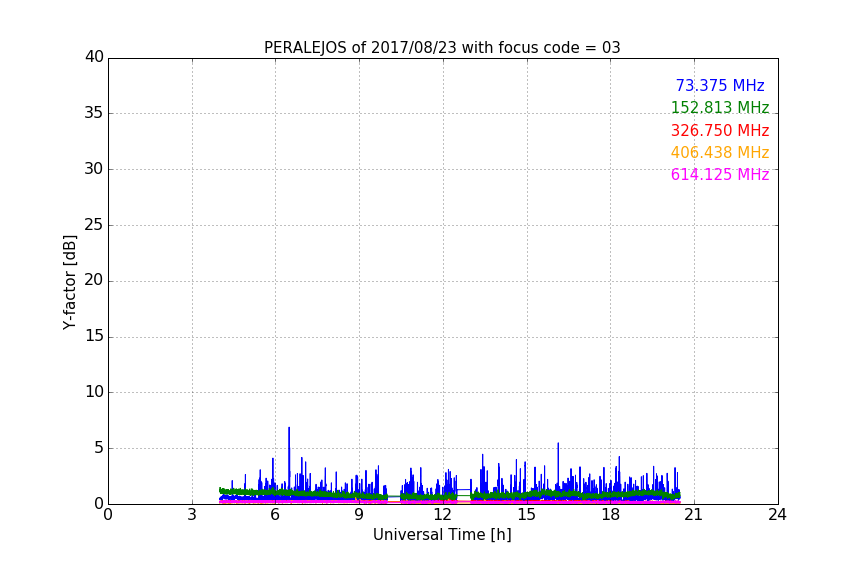Select the 73.375 MHz legend label

[720, 86]
